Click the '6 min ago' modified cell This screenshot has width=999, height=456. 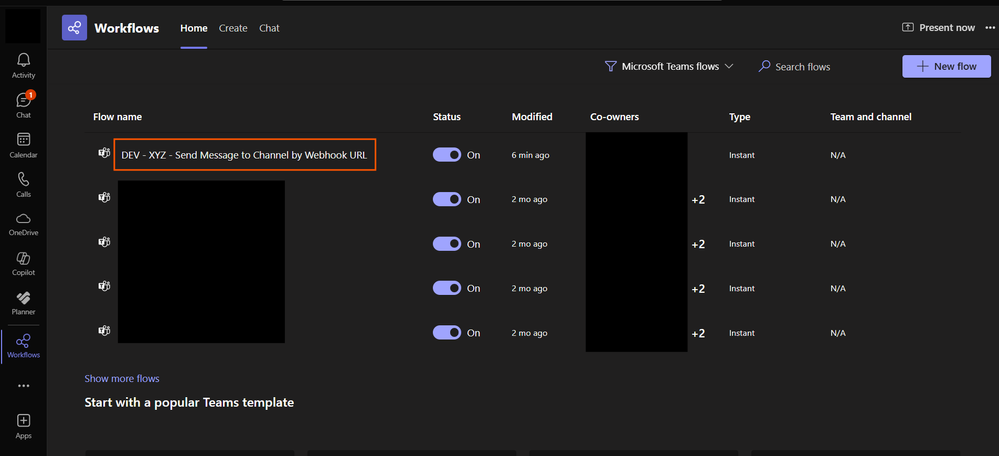point(530,155)
